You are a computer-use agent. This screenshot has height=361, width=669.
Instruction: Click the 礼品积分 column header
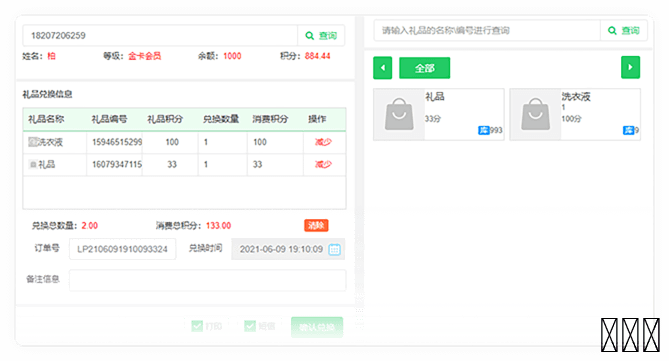(165, 119)
